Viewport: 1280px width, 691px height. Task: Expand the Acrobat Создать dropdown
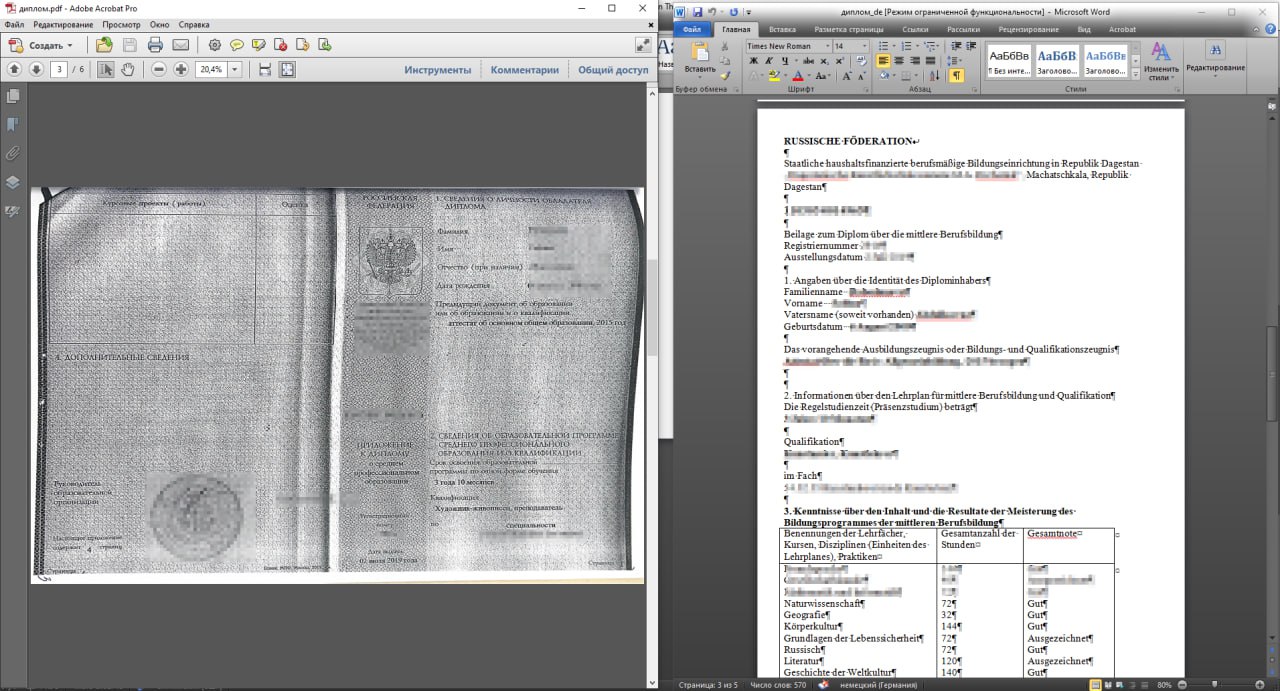pyautogui.click(x=70, y=46)
